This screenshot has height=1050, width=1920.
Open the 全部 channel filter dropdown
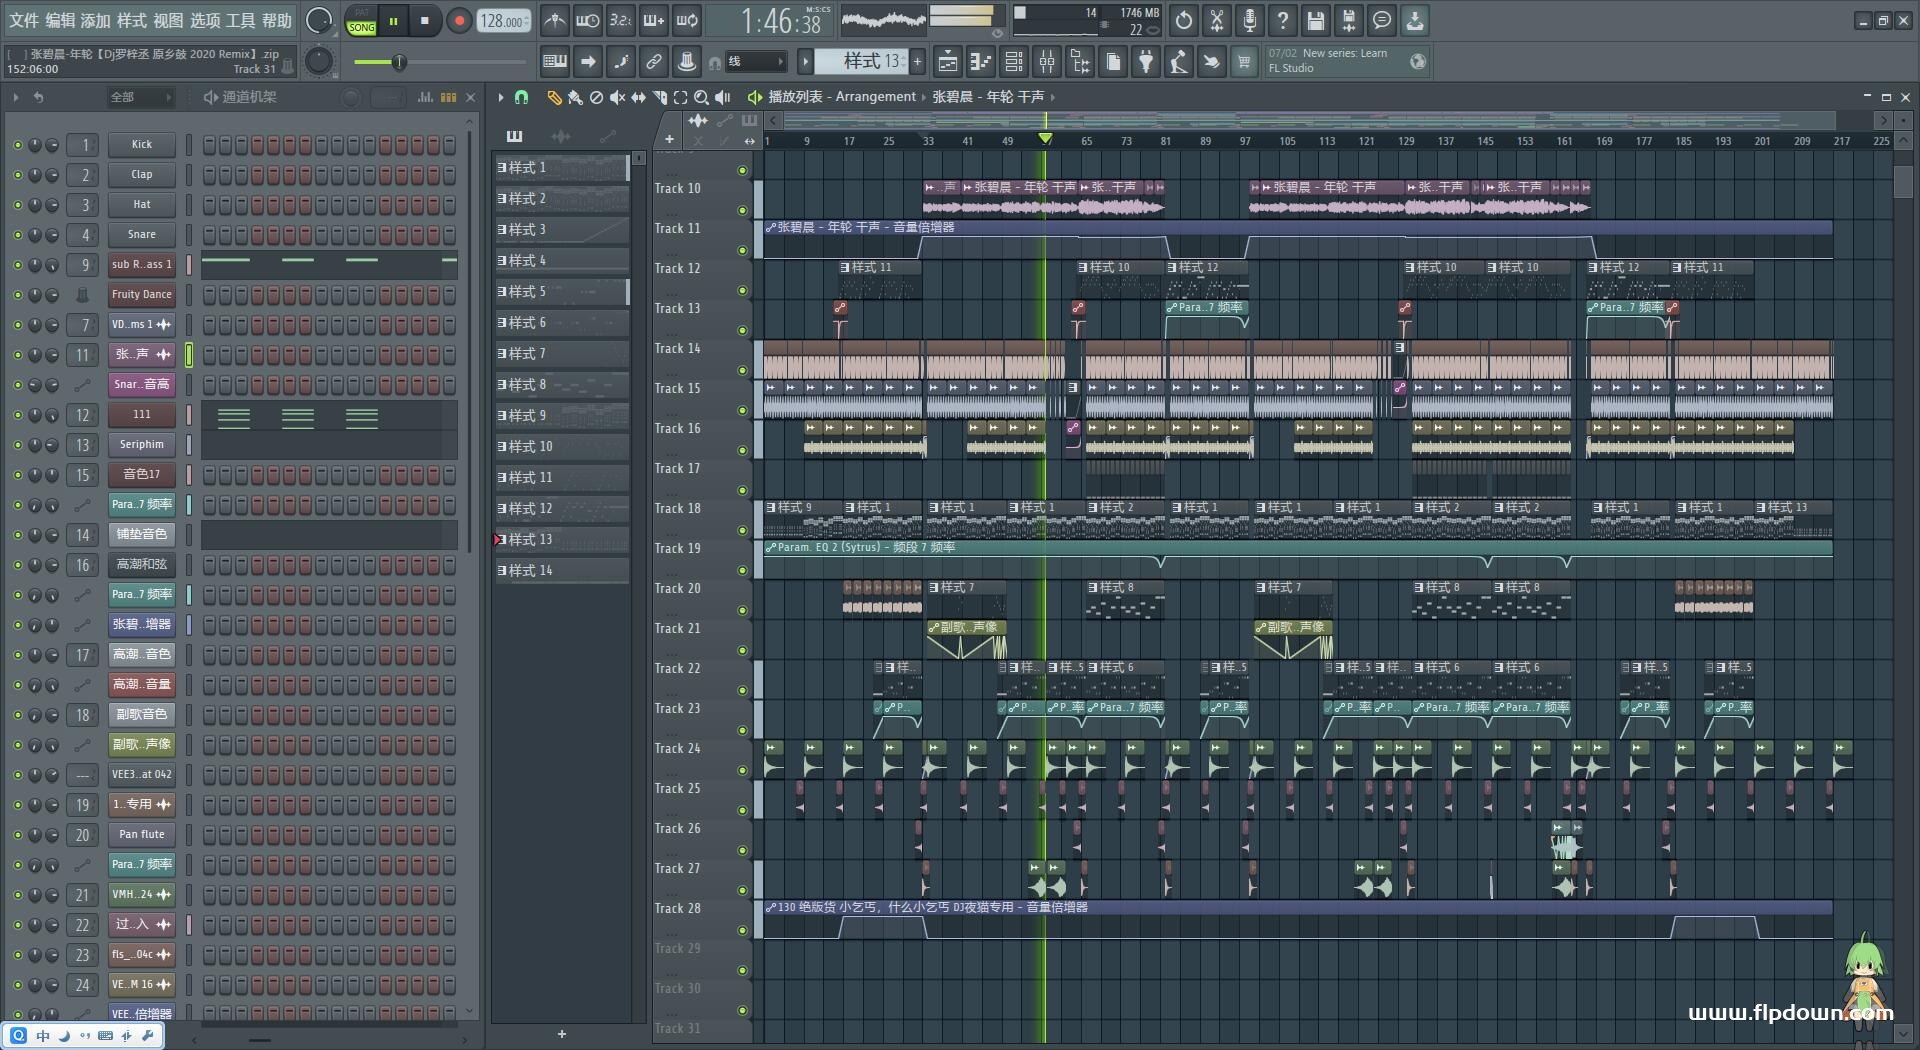[140, 97]
